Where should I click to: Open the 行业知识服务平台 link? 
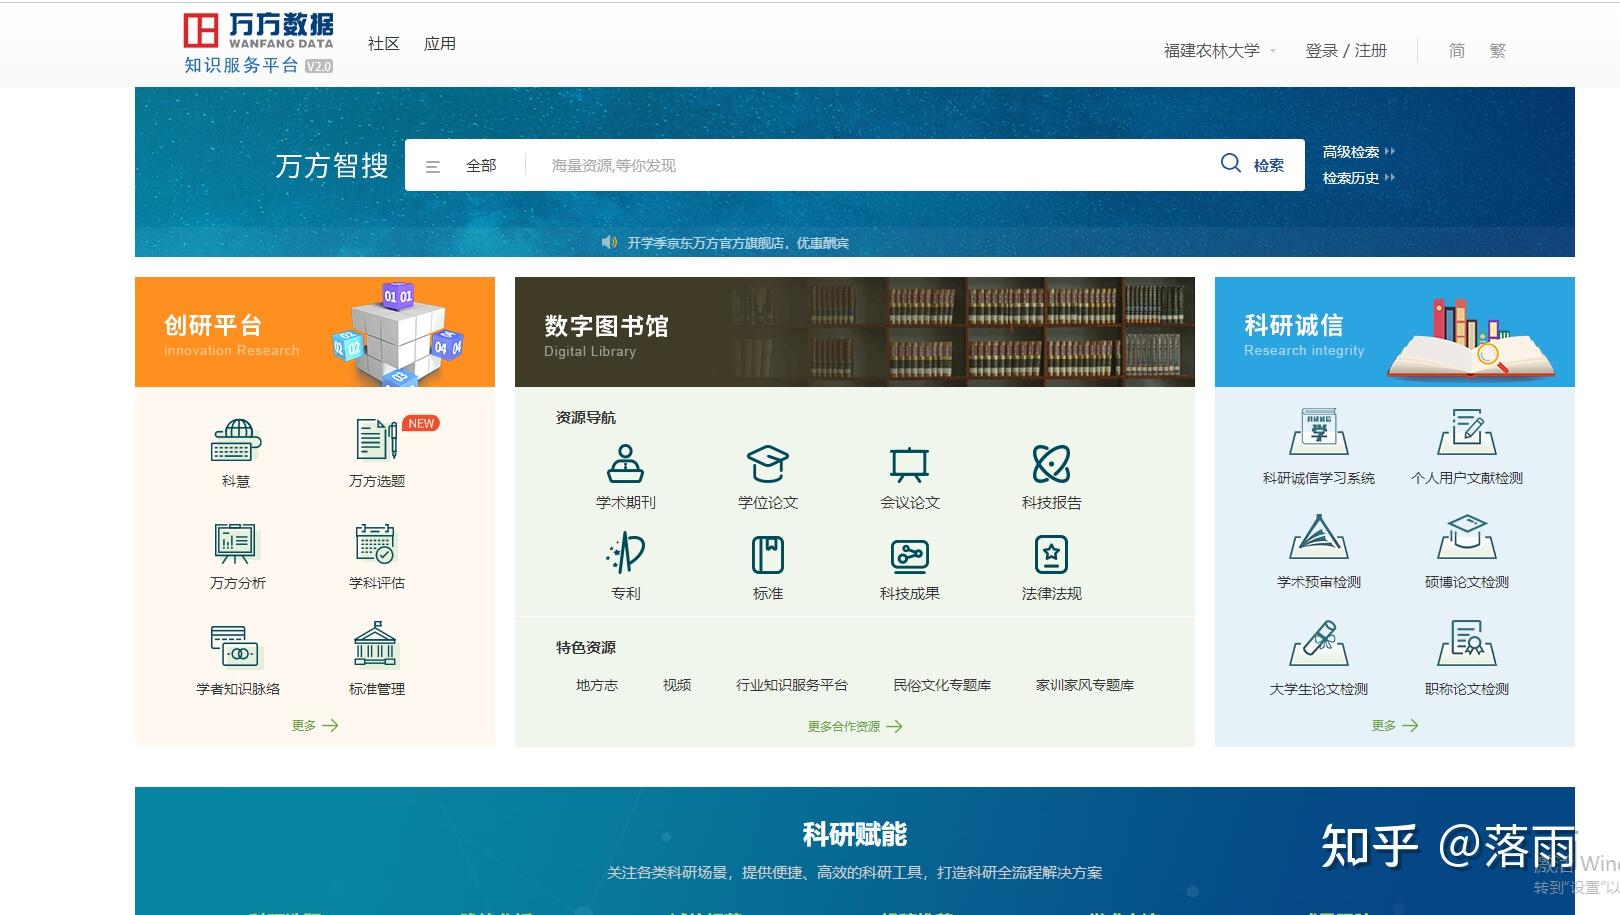pyautogui.click(x=792, y=685)
